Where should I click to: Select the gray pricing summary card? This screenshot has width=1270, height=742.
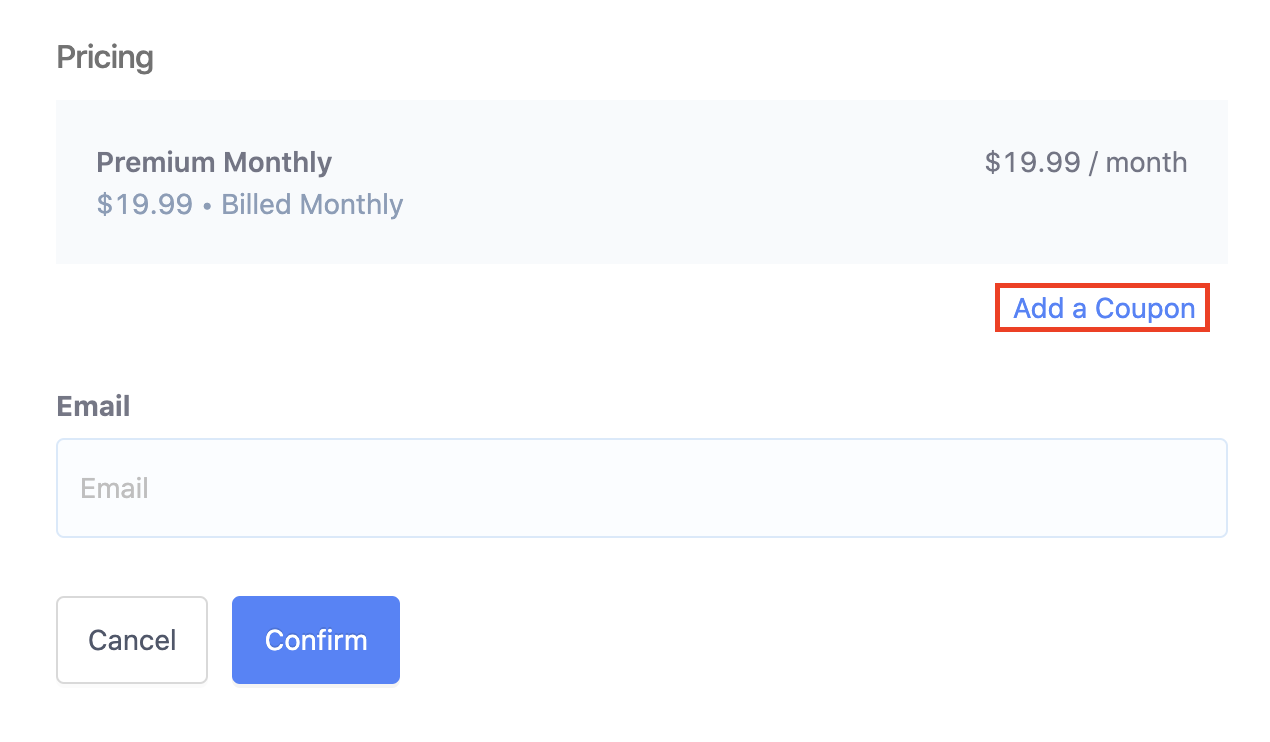point(641,182)
